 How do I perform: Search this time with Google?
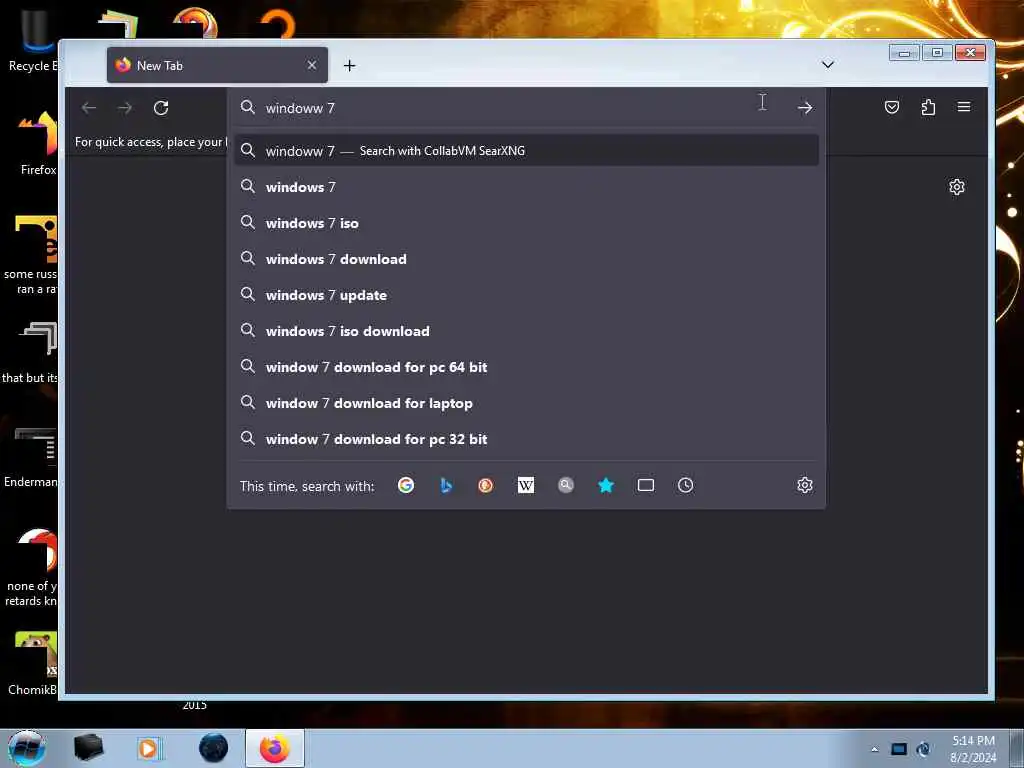406,485
